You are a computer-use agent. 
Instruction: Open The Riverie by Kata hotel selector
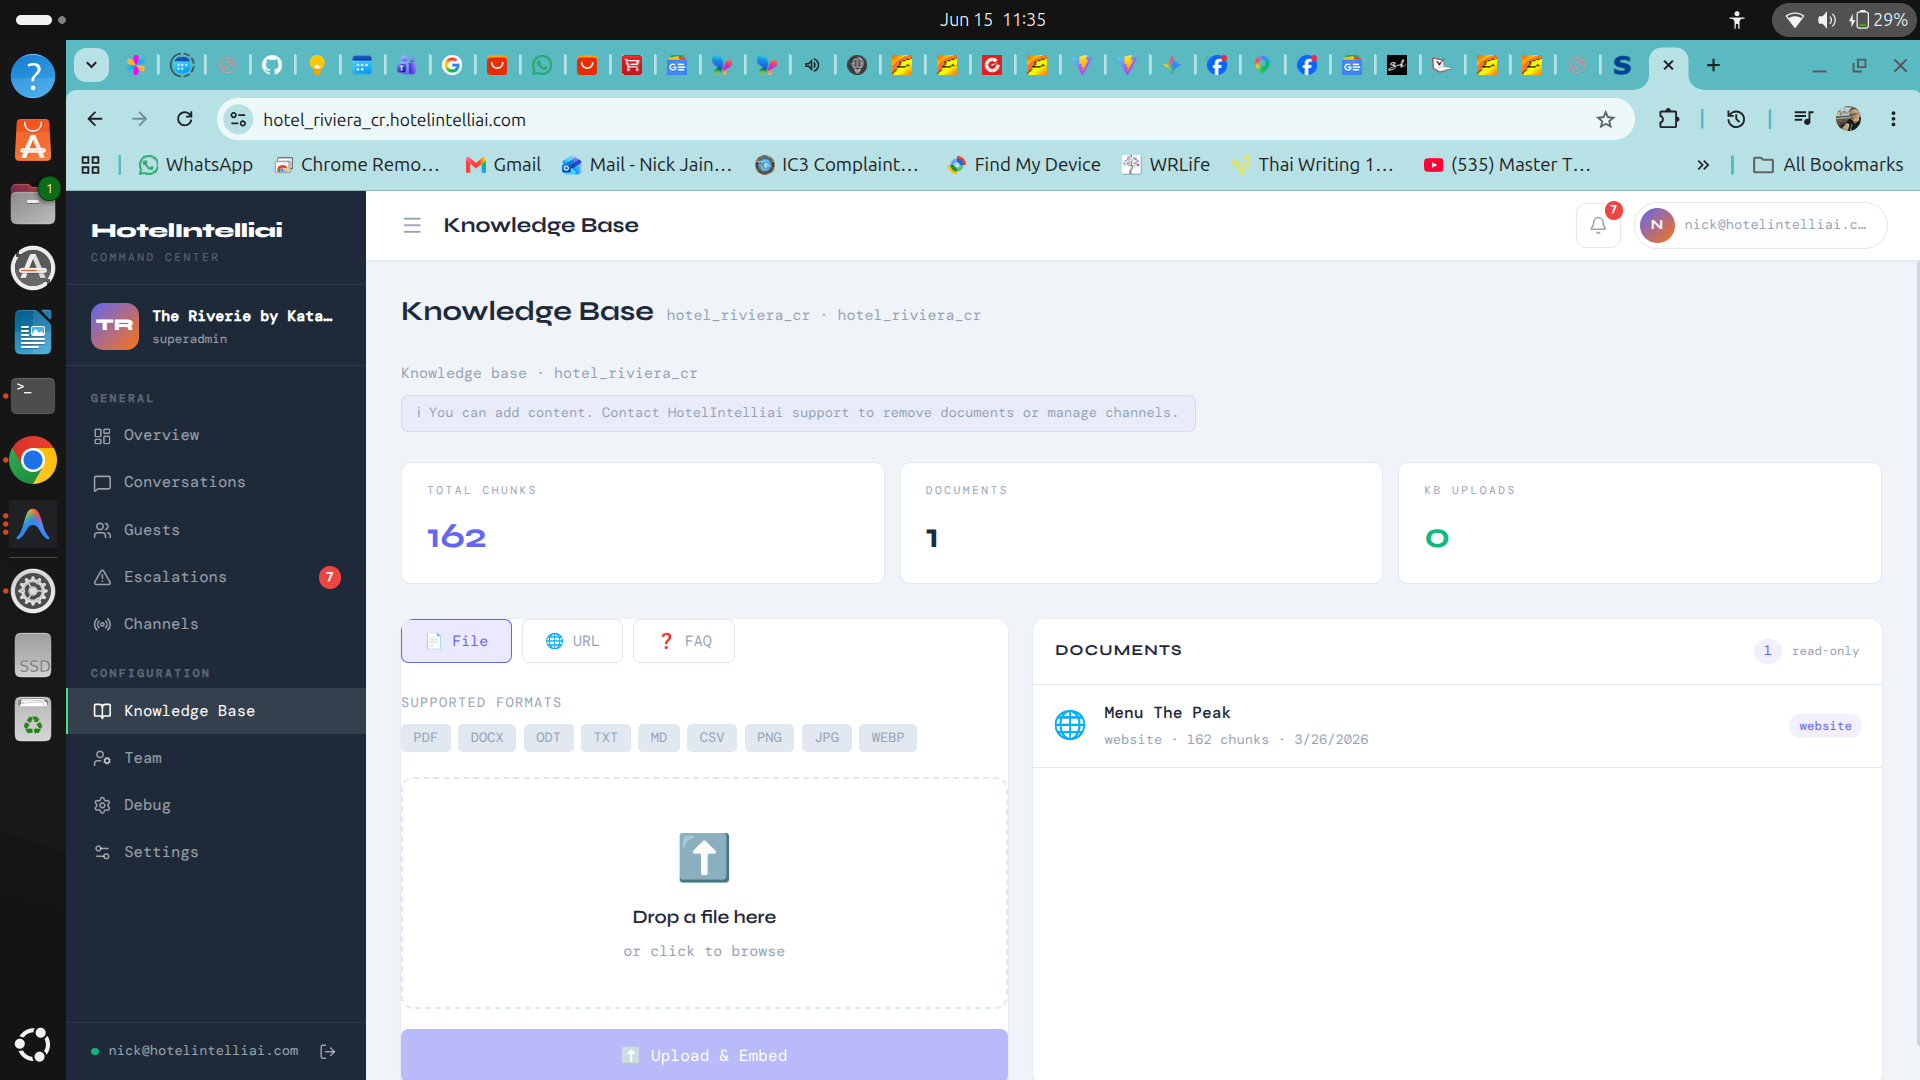(216, 326)
